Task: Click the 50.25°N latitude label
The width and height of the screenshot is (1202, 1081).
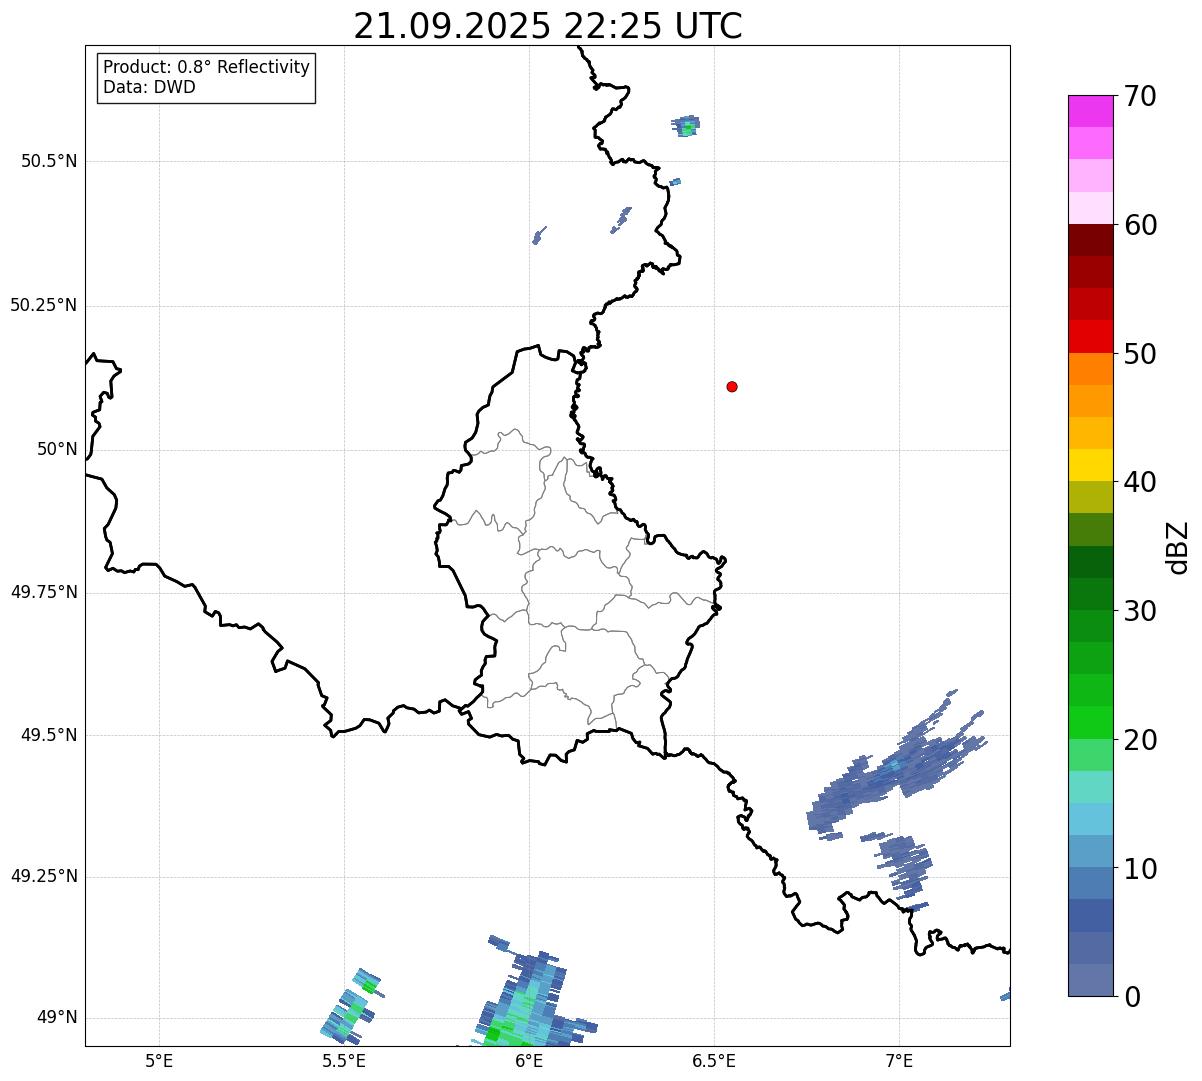Action: [44, 305]
